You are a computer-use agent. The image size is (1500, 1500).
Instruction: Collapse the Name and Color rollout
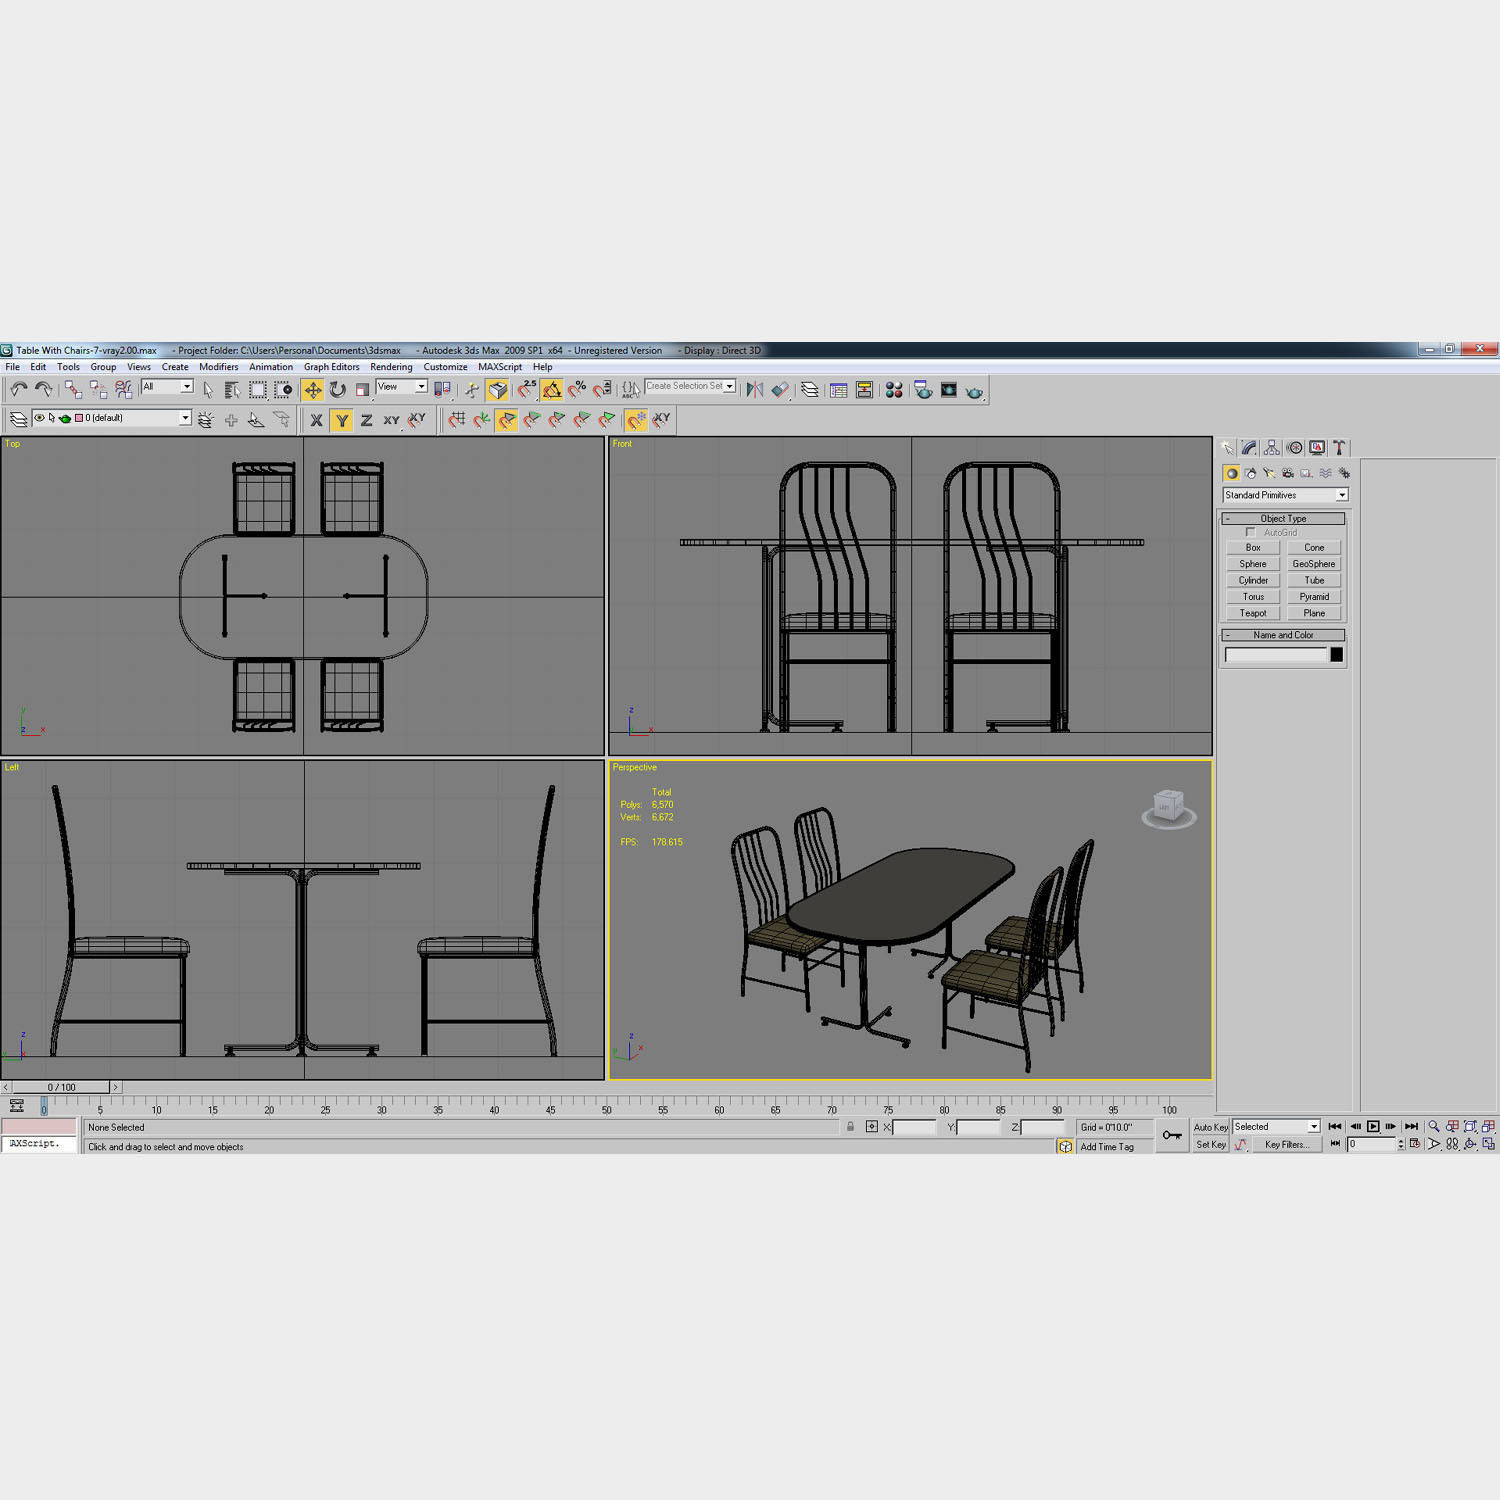1283,635
